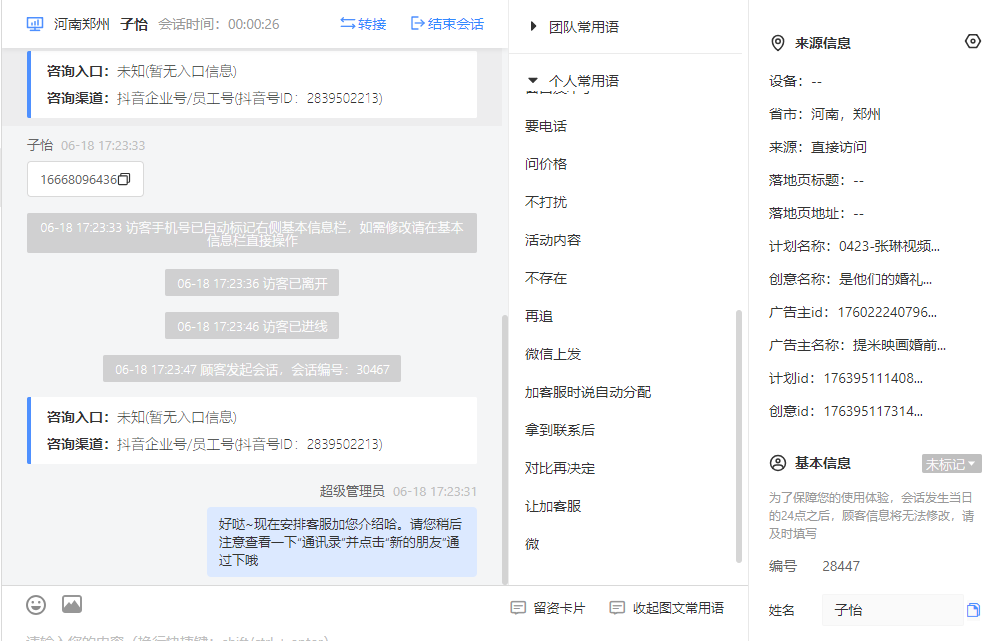Click the 计划名称 value 0423-张琳视频...

point(889,247)
